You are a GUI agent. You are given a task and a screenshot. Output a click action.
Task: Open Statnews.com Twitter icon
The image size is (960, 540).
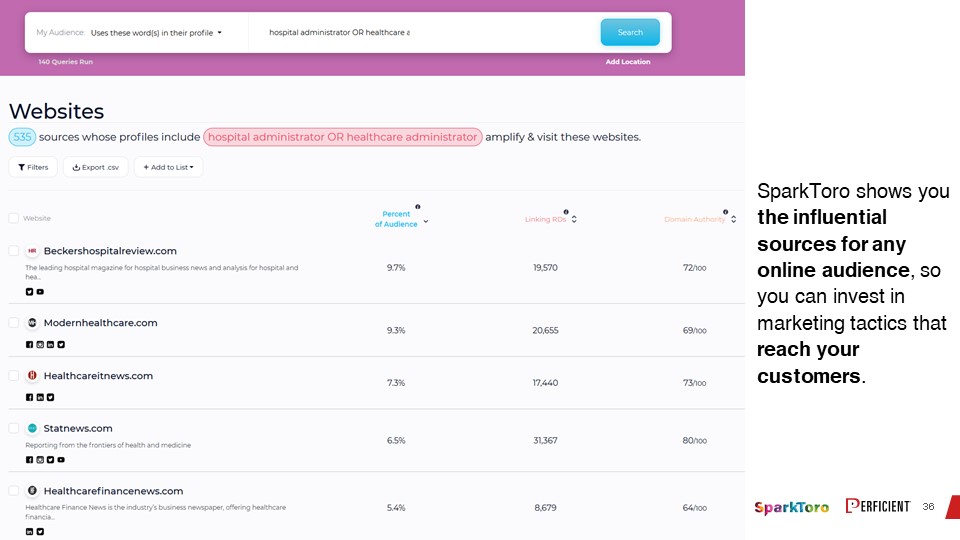[x=51, y=460]
